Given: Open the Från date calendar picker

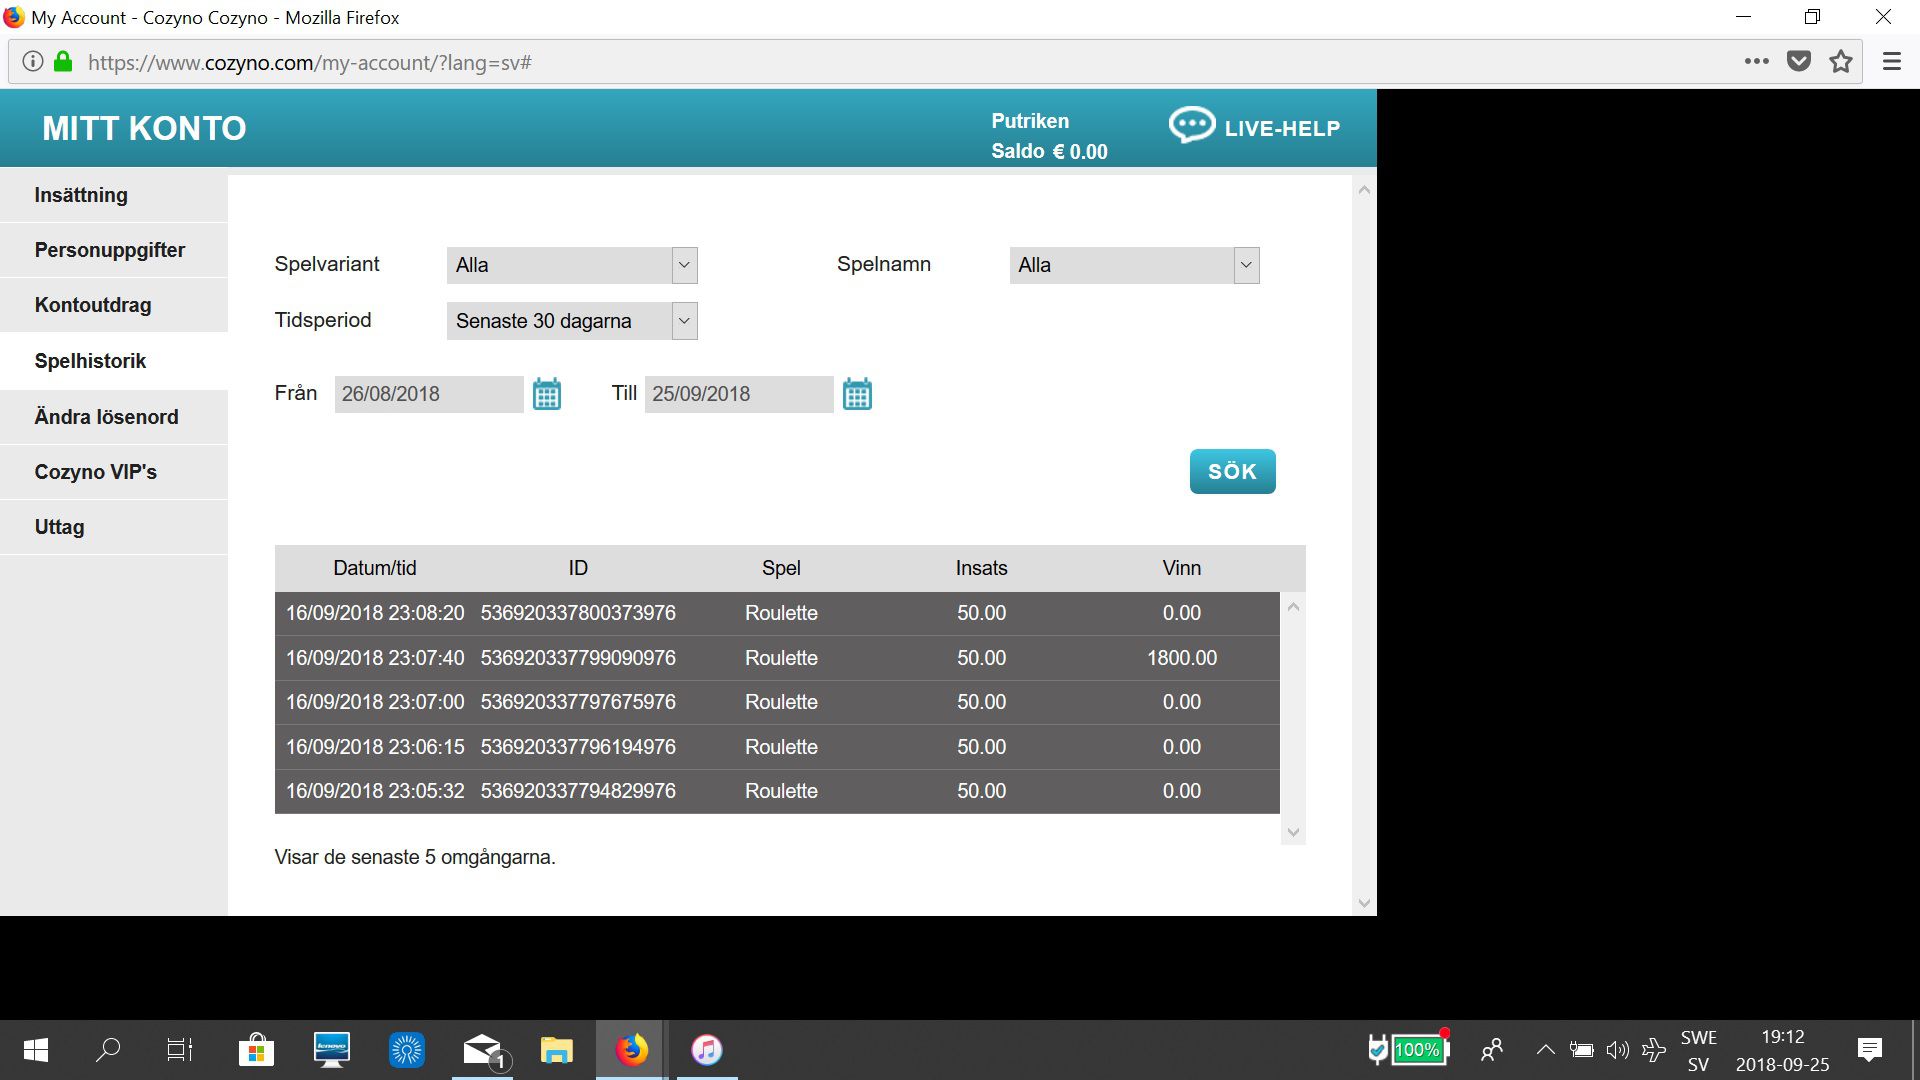Looking at the screenshot, I should tap(547, 394).
